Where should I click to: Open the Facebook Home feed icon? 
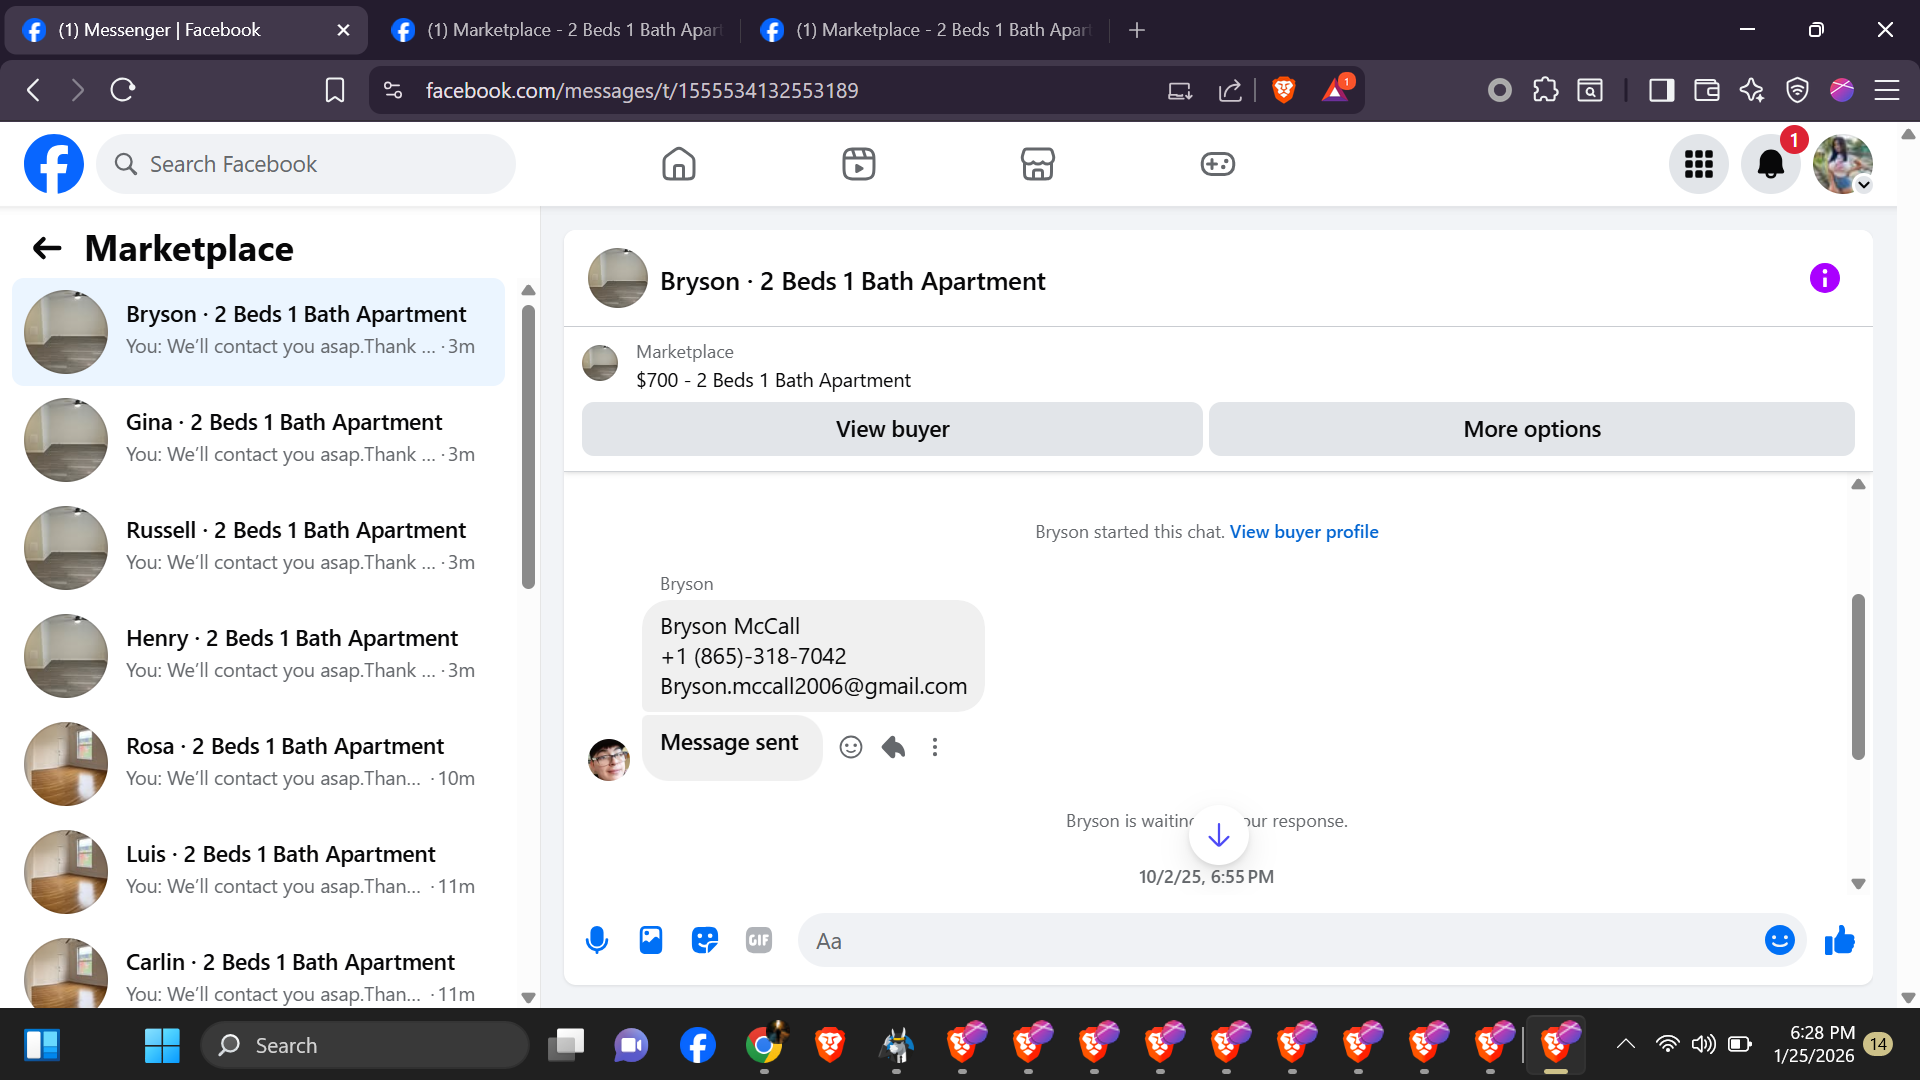tap(679, 164)
